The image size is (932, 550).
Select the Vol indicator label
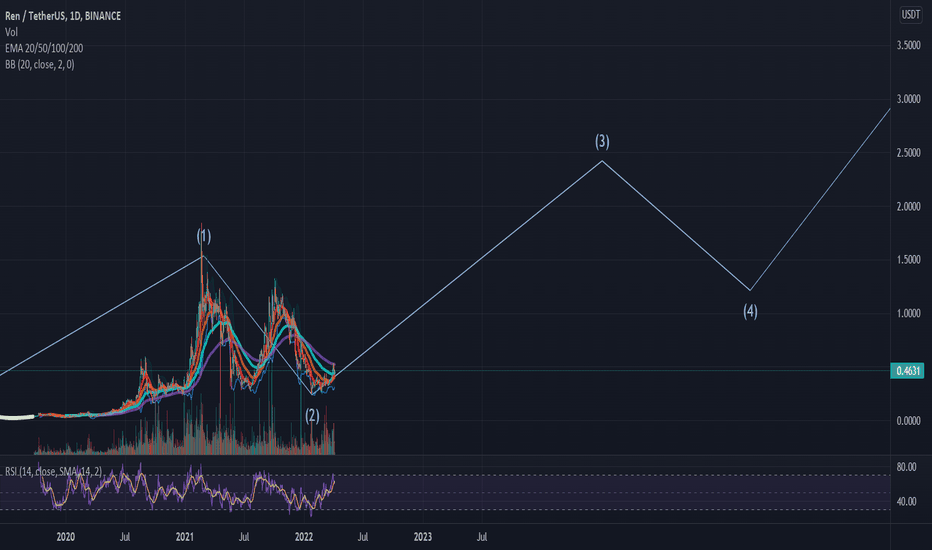(11, 32)
